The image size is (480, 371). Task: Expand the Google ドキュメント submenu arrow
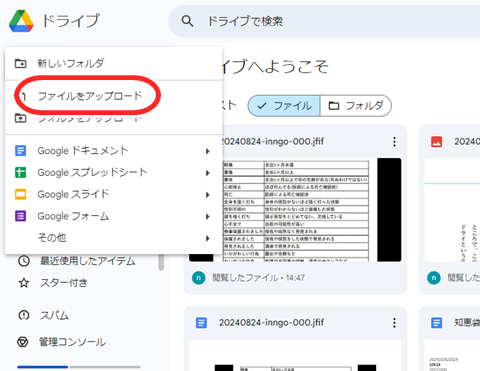coord(208,151)
